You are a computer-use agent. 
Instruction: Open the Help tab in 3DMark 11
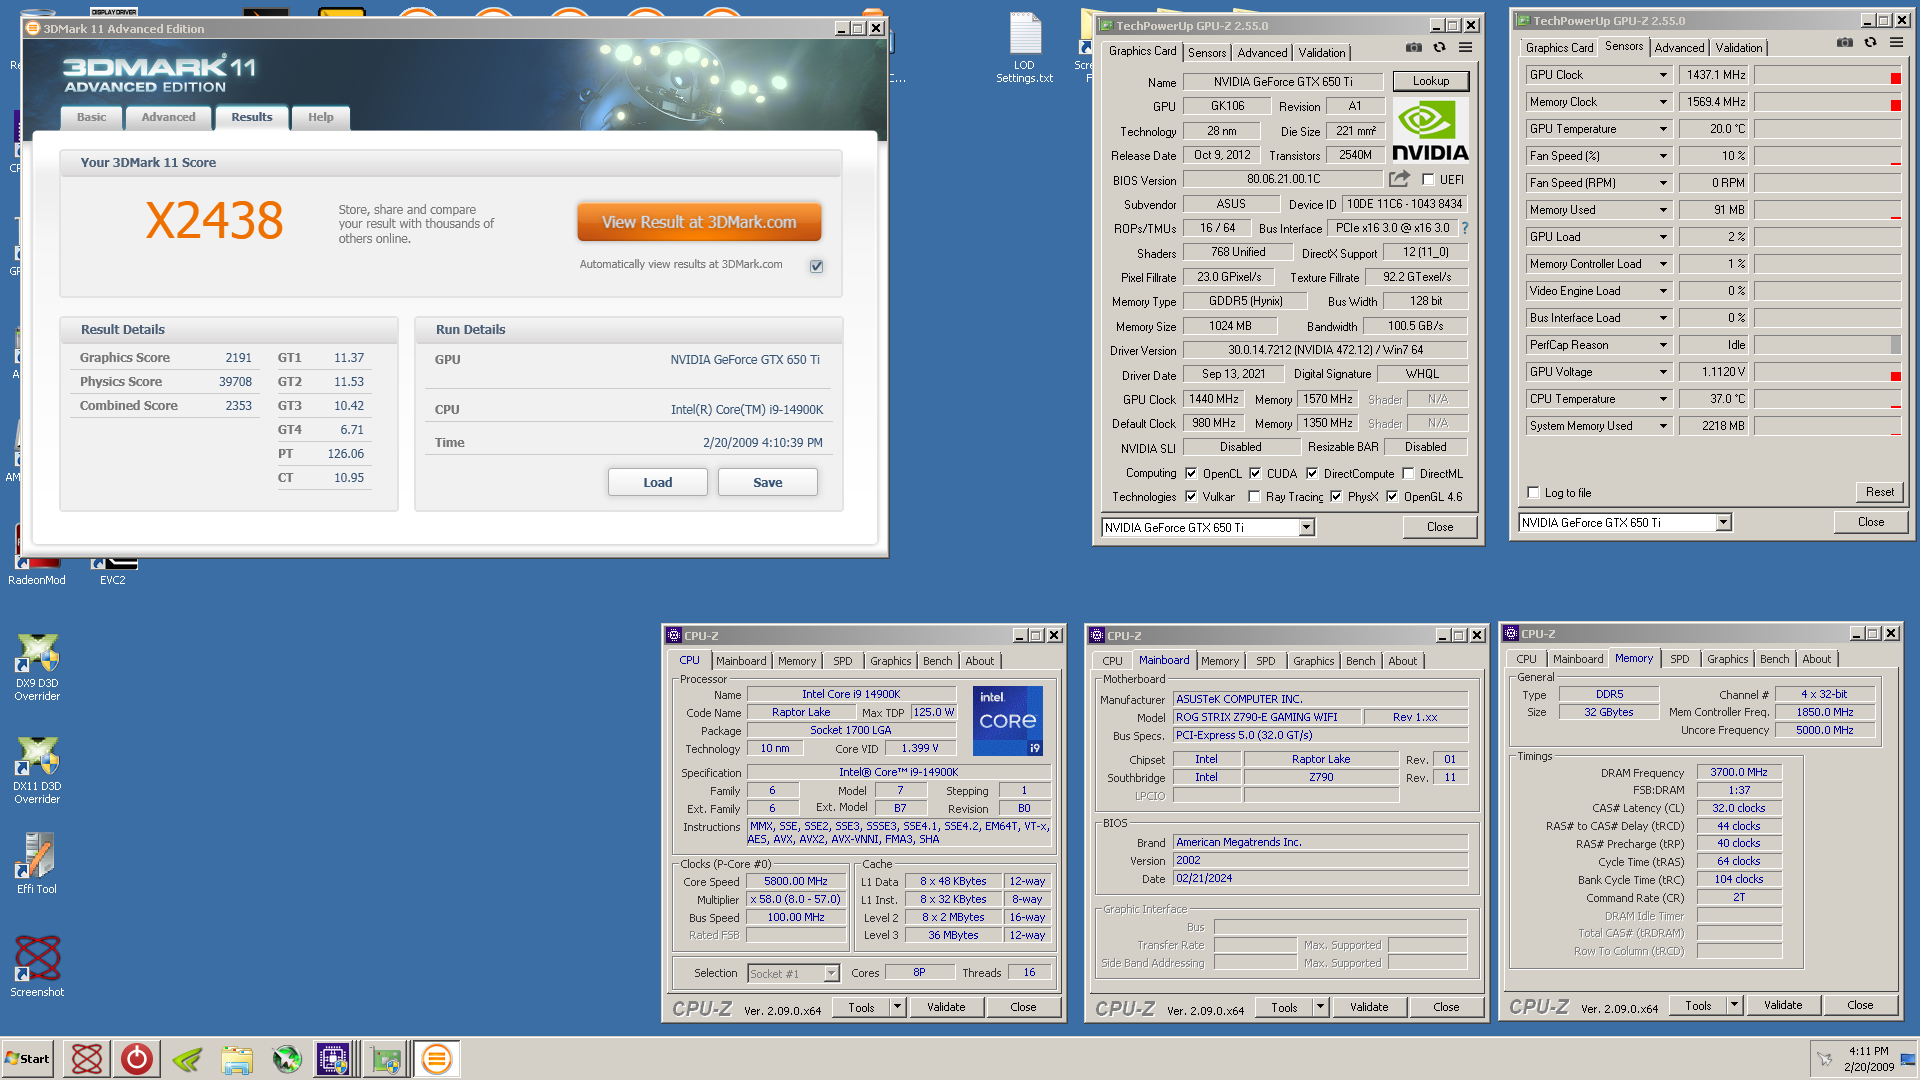pyautogui.click(x=320, y=118)
